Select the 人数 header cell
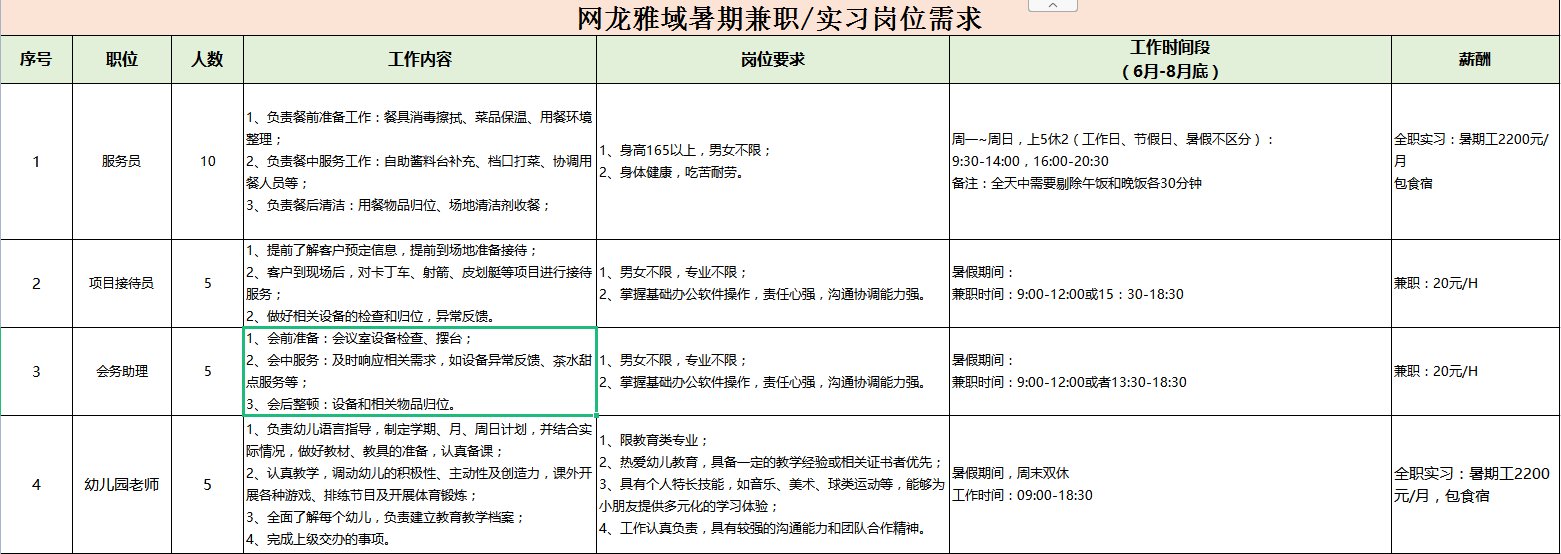Screen dimensions: 1561x554 pos(207,59)
